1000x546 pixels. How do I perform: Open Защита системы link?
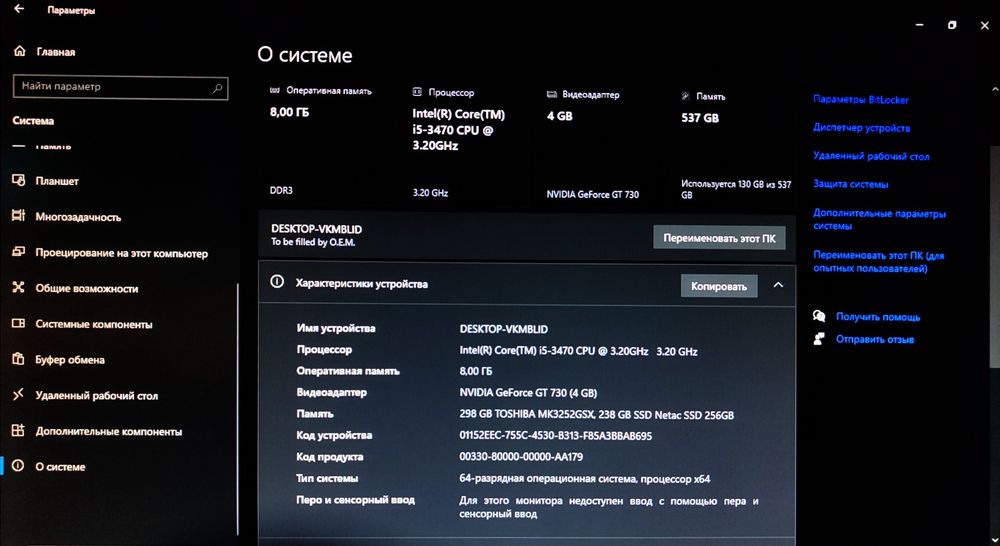(x=850, y=184)
